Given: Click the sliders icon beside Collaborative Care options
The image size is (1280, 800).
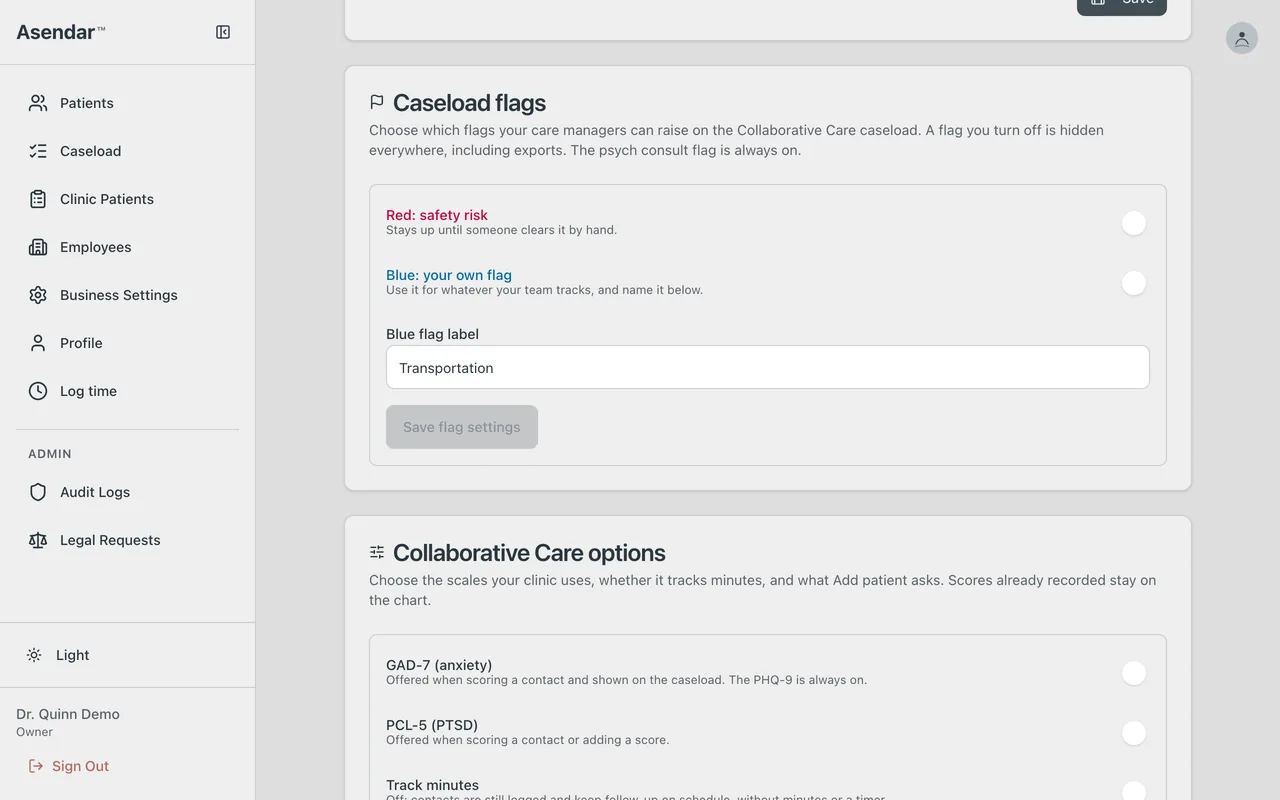Looking at the screenshot, I should (377, 553).
